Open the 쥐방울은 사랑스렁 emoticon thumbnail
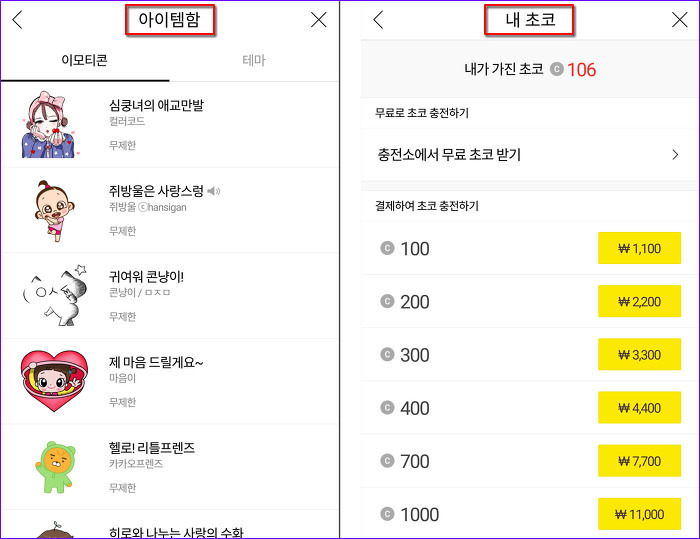 pyautogui.click(x=54, y=210)
